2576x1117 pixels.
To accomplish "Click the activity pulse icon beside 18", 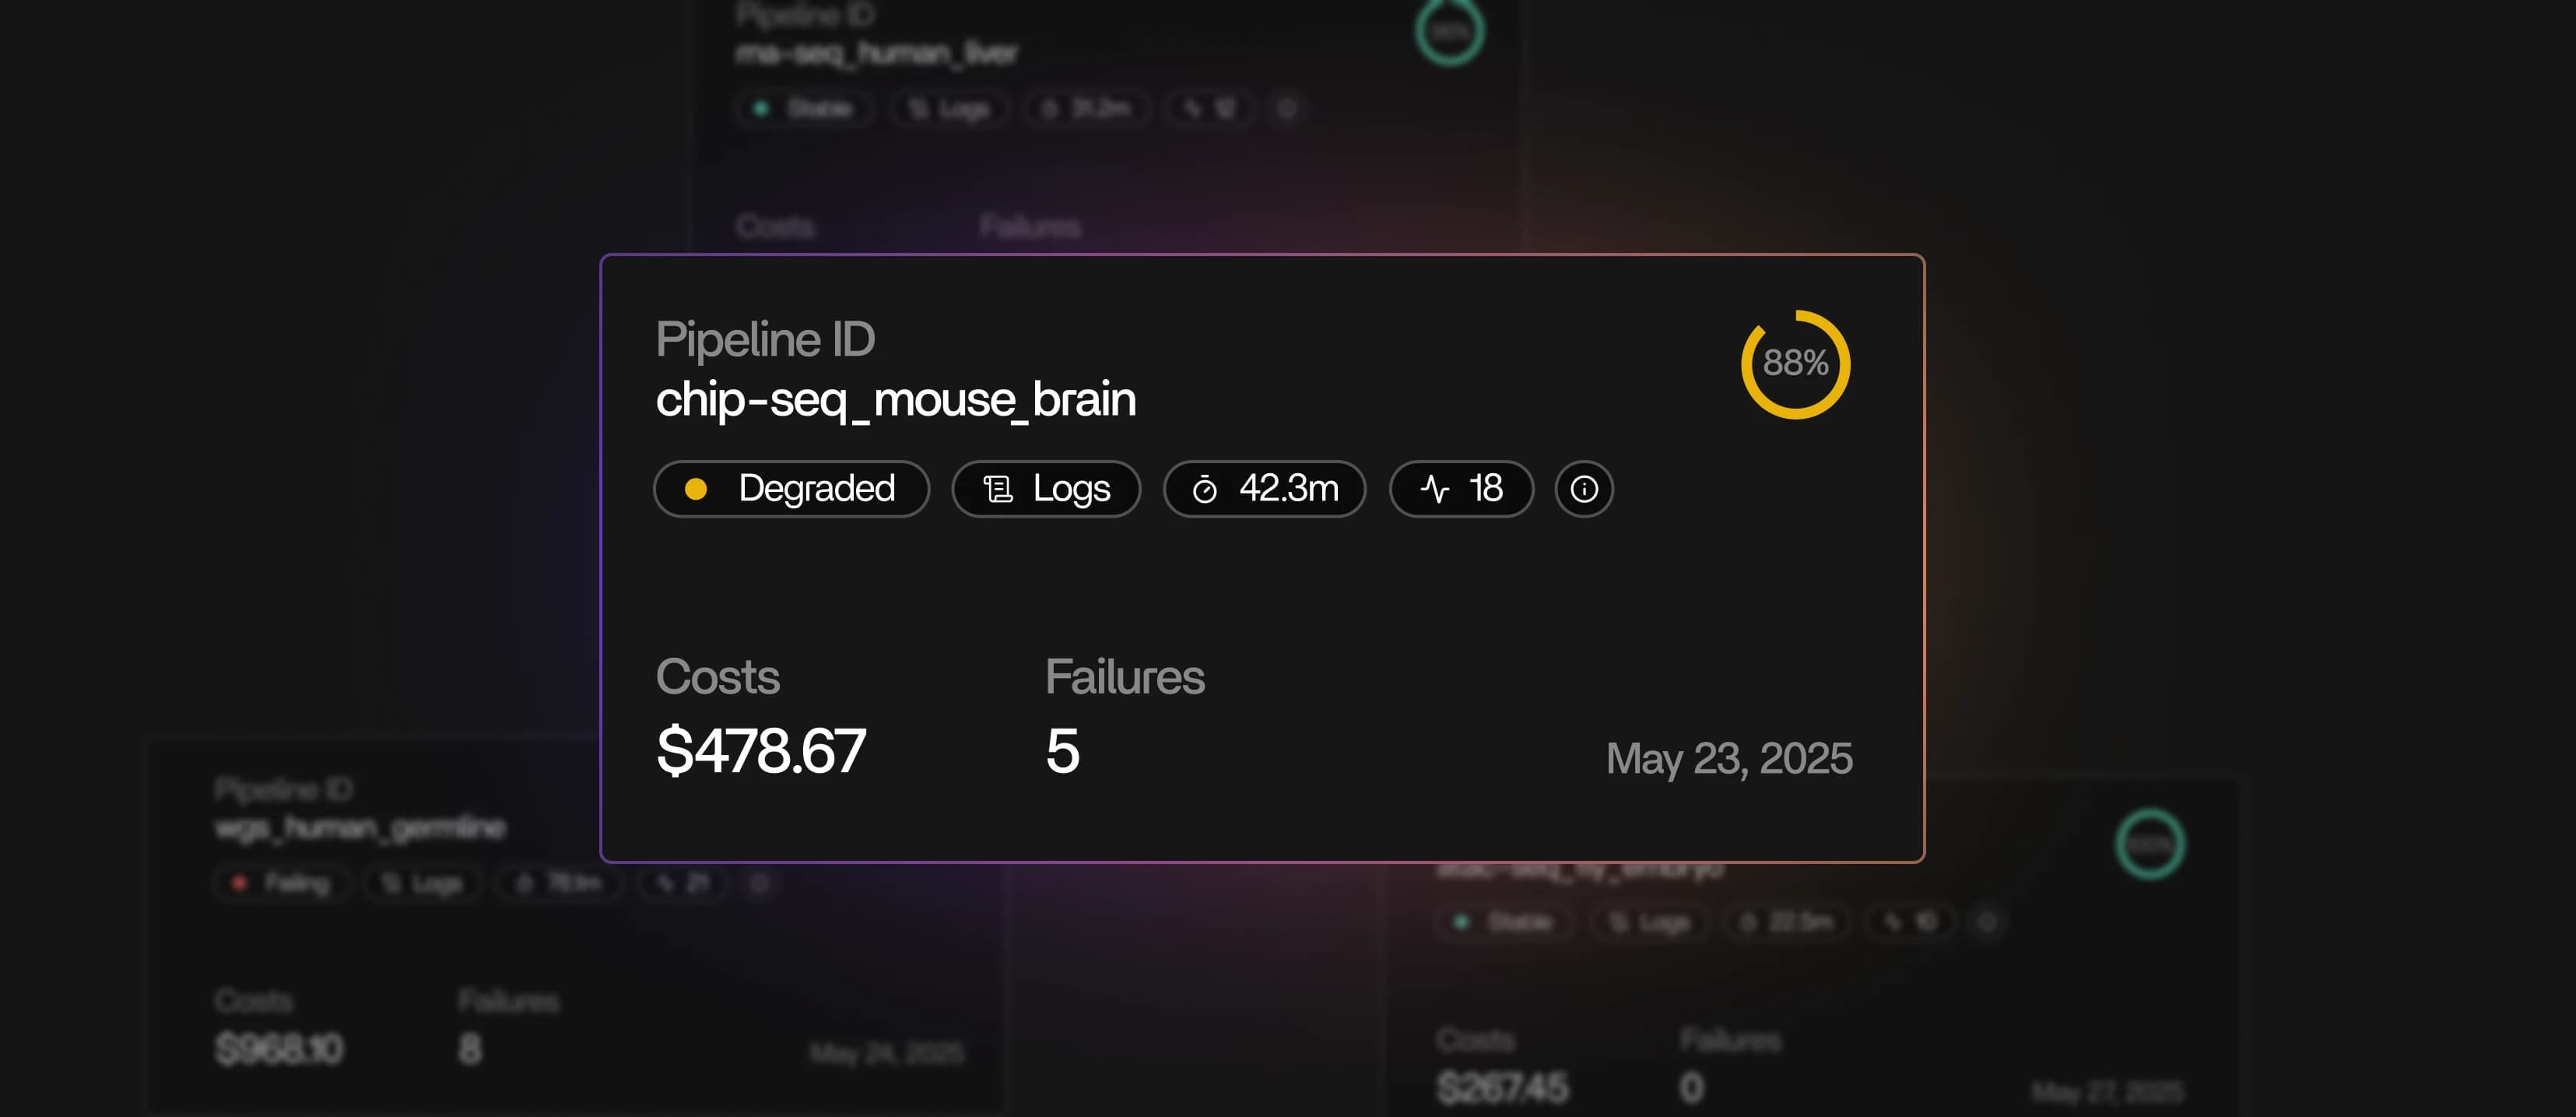I will coord(1435,489).
